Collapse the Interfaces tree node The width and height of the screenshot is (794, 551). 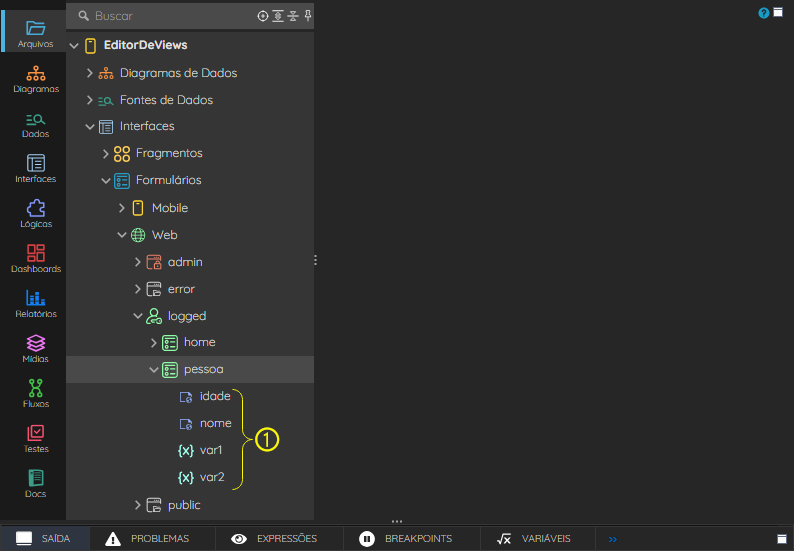coord(90,127)
